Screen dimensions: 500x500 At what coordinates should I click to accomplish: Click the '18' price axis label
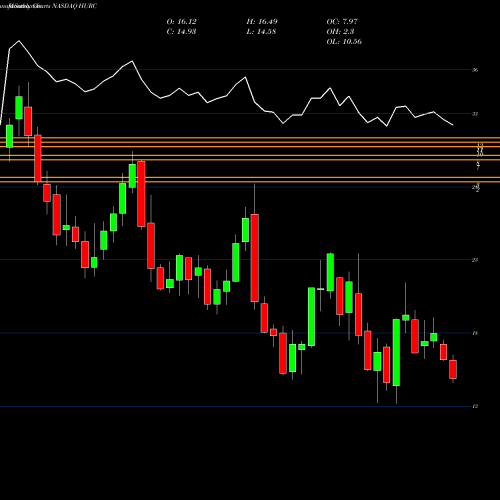(475, 333)
